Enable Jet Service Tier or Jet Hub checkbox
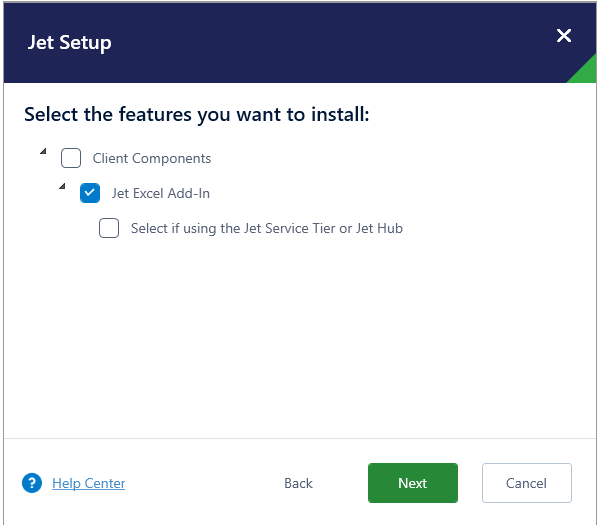 tap(109, 228)
